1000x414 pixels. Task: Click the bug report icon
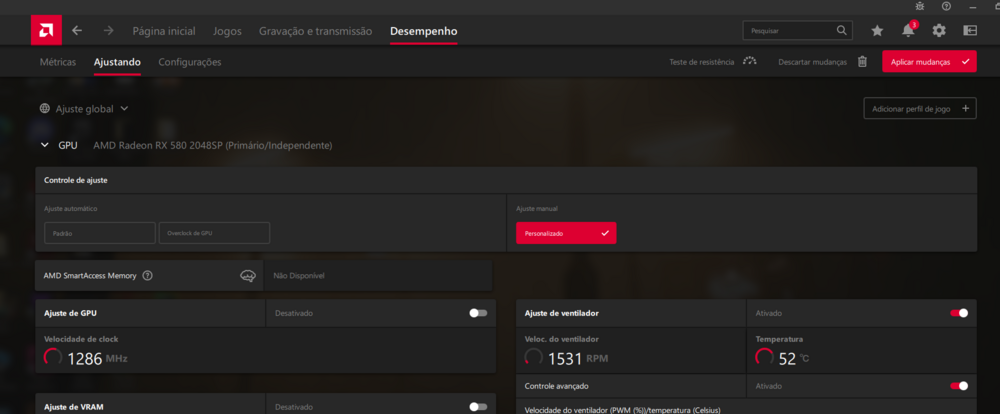coord(919,6)
